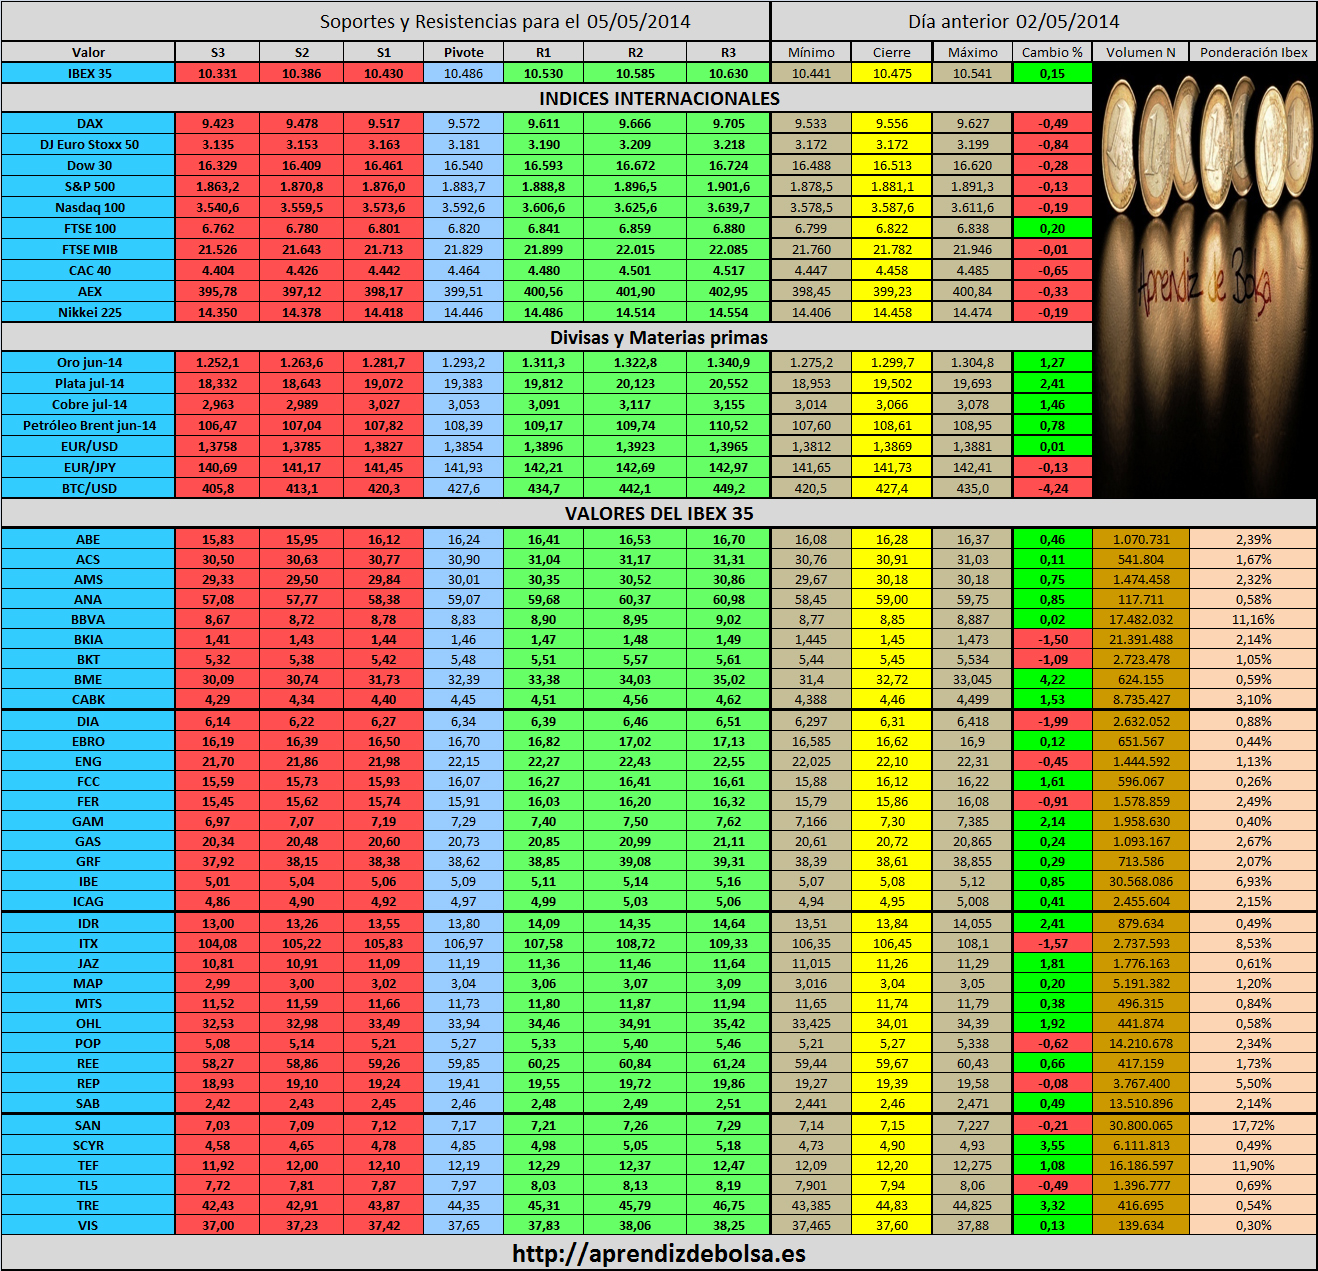The height and width of the screenshot is (1271, 1318).
Task: Click the TRE change value 3,32
Action: (x=1052, y=1205)
